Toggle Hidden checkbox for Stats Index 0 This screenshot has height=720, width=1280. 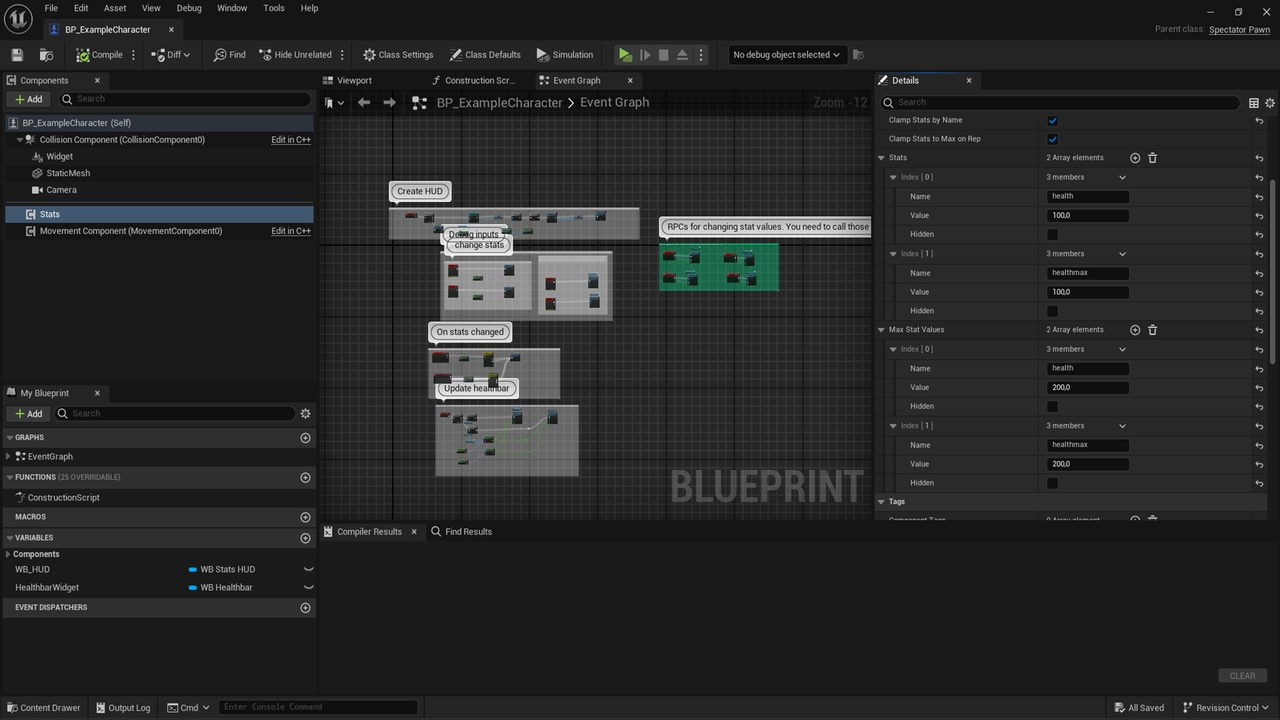1052,235
